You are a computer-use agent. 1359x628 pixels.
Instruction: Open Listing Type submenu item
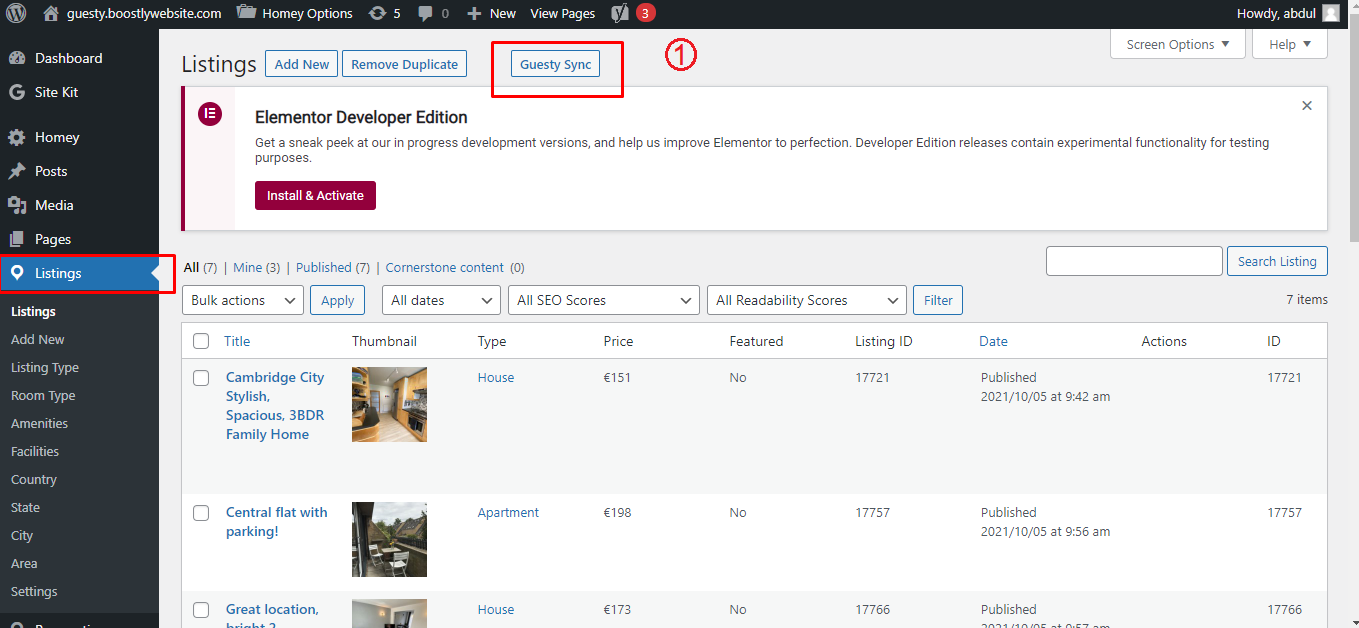click(x=45, y=367)
